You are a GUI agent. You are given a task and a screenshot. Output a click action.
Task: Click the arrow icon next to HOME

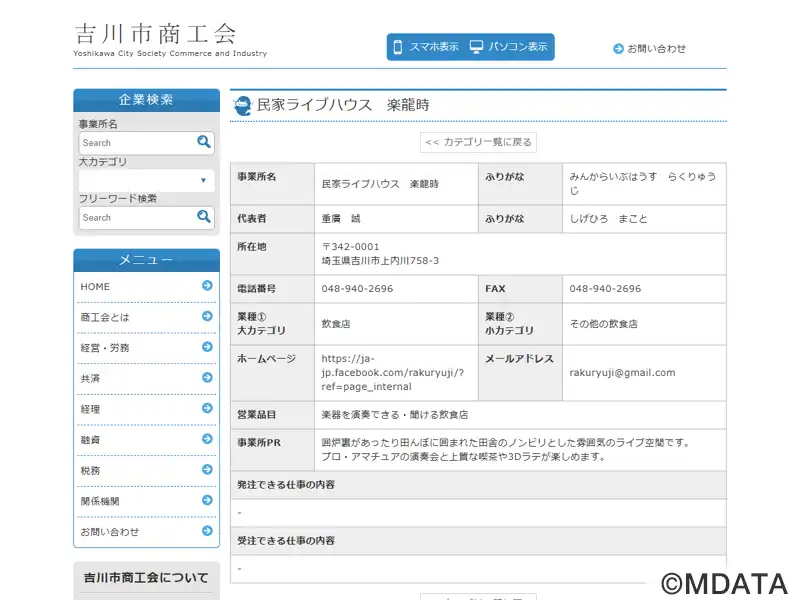pyautogui.click(x=207, y=286)
